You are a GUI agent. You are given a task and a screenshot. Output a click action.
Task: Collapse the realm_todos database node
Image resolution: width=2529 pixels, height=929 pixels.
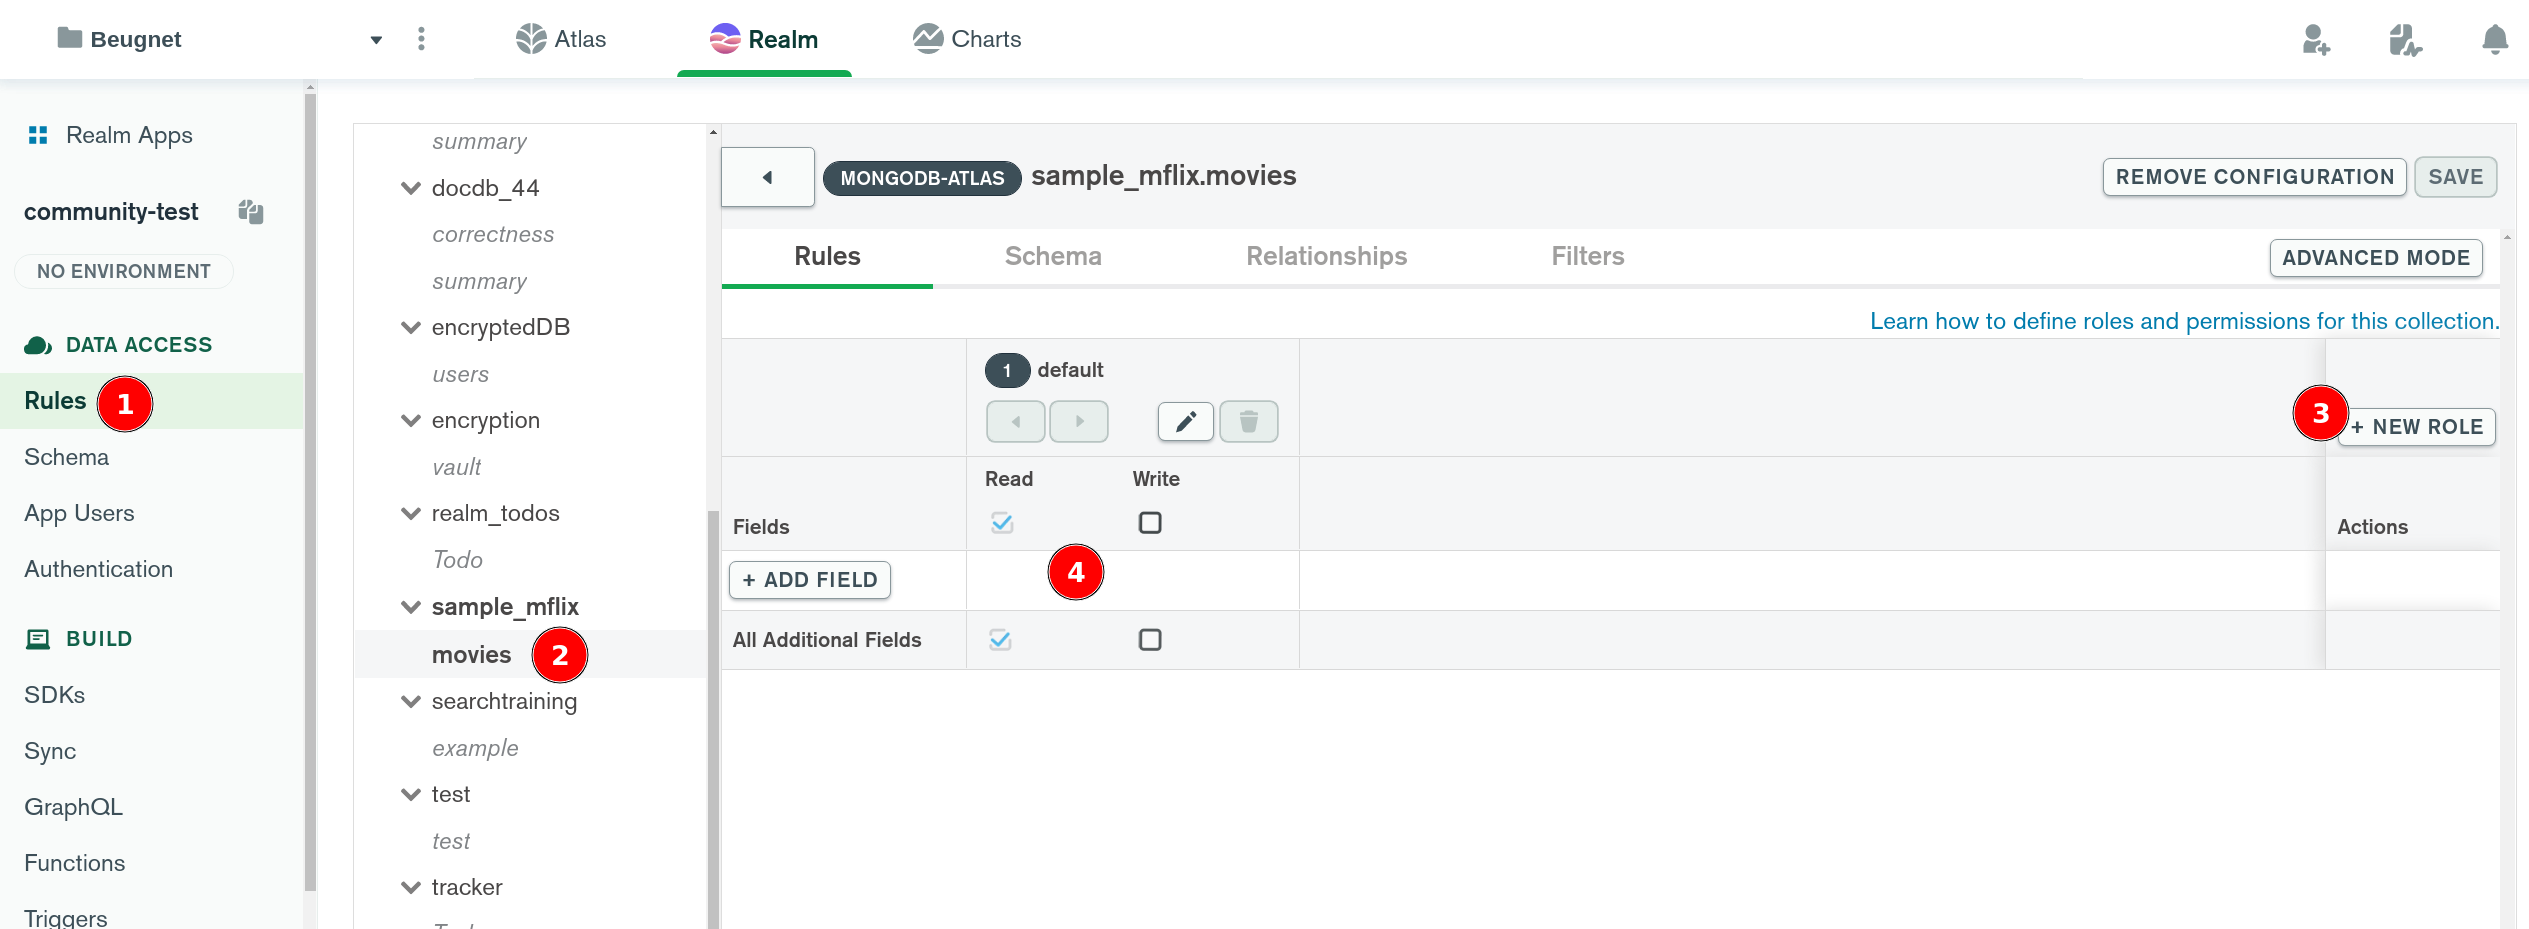411,514
